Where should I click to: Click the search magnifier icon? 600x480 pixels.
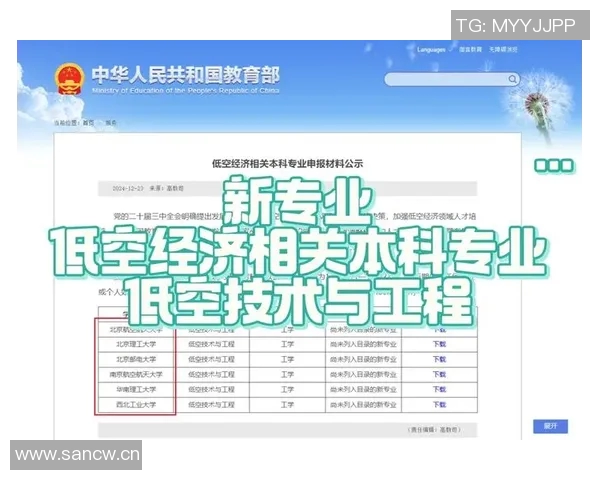(512, 79)
